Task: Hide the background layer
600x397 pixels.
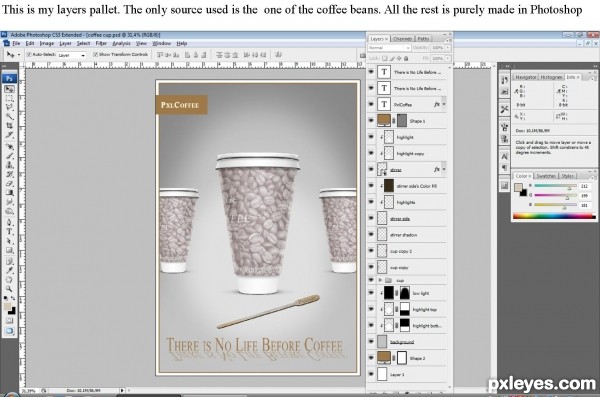Action: pyautogui.click(x=371, y=341)
